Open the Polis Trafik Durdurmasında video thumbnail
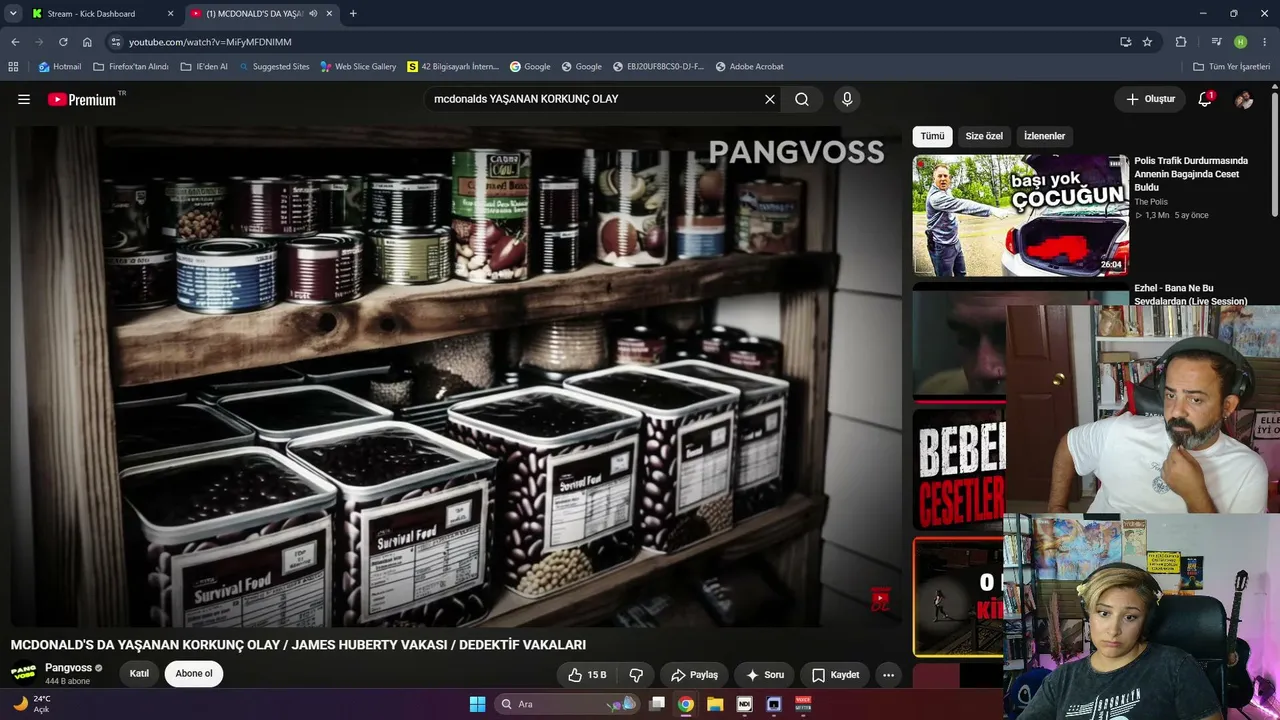The height and width of the screenshot is (720, 1280). click(1021, 215)
